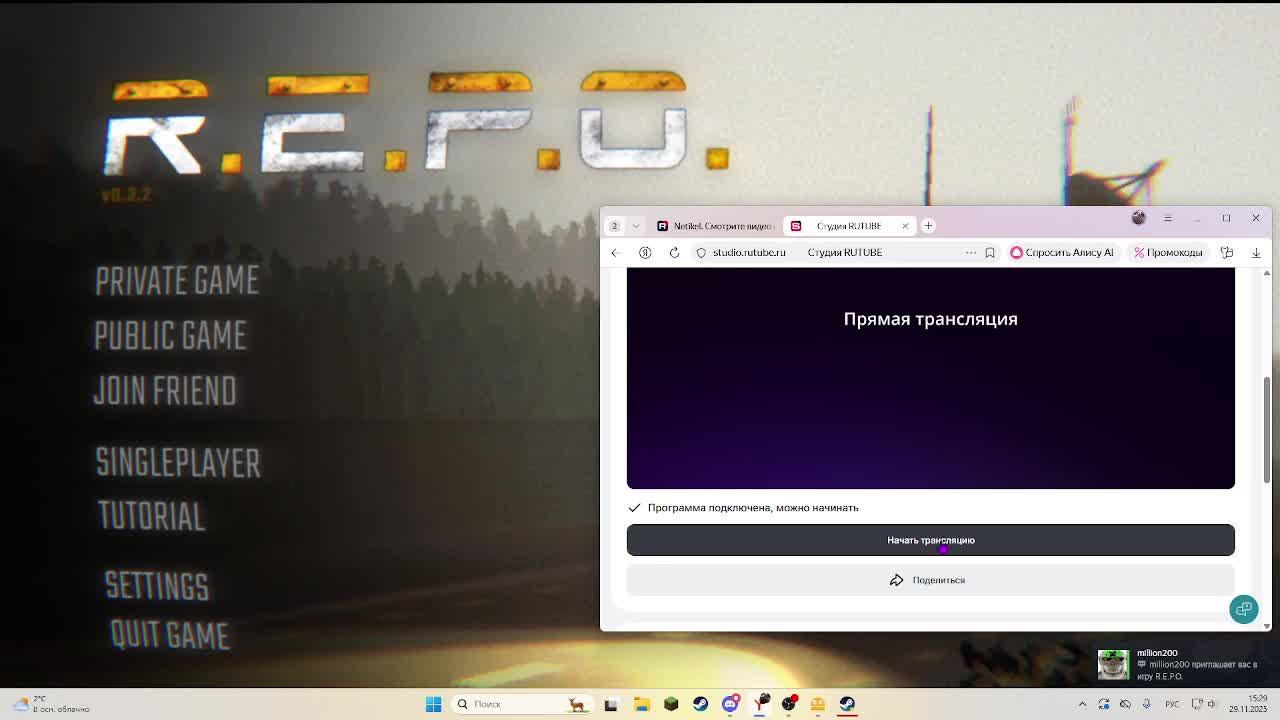Go back using the browser back arrow
This screenshot has width=1280, height=720.
tap(615, 252)
